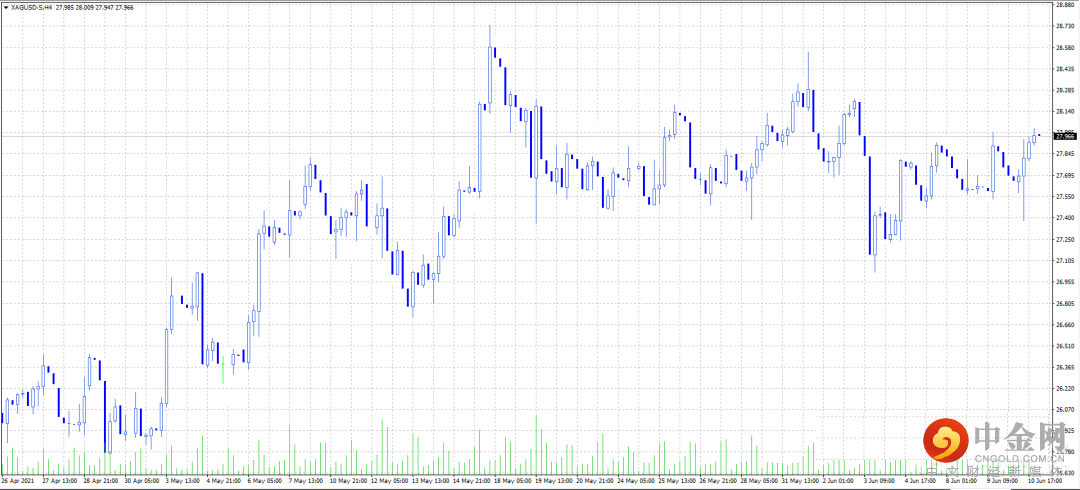Image resolution: width=1080 pixels, height=490 pixels.
Task: Click the 20 May 21:00 time label
Action: (594, 479)
